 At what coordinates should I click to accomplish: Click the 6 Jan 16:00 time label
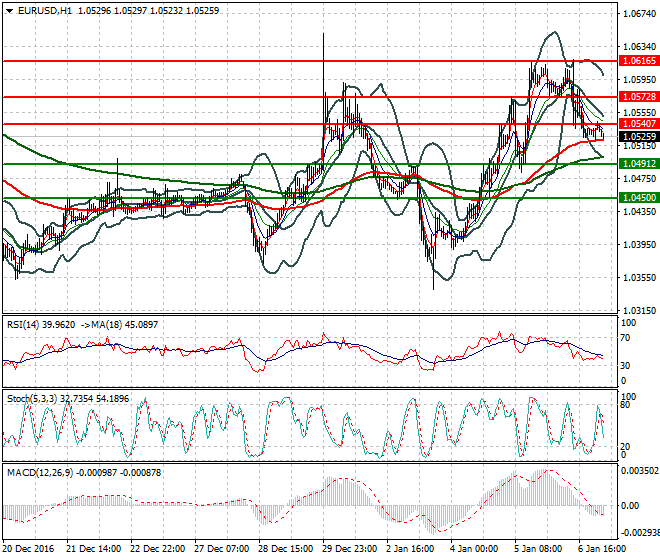(602, 549)
